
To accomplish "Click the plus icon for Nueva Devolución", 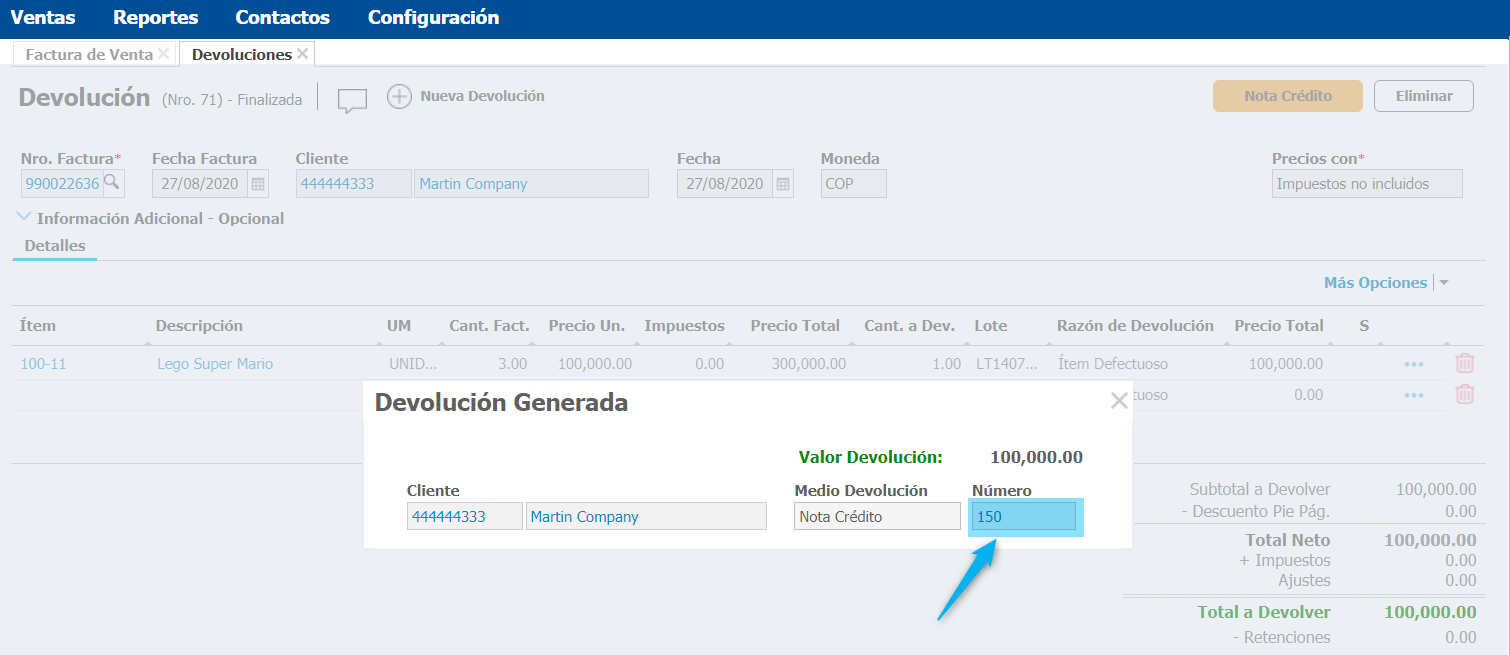I will pos(399,97).
